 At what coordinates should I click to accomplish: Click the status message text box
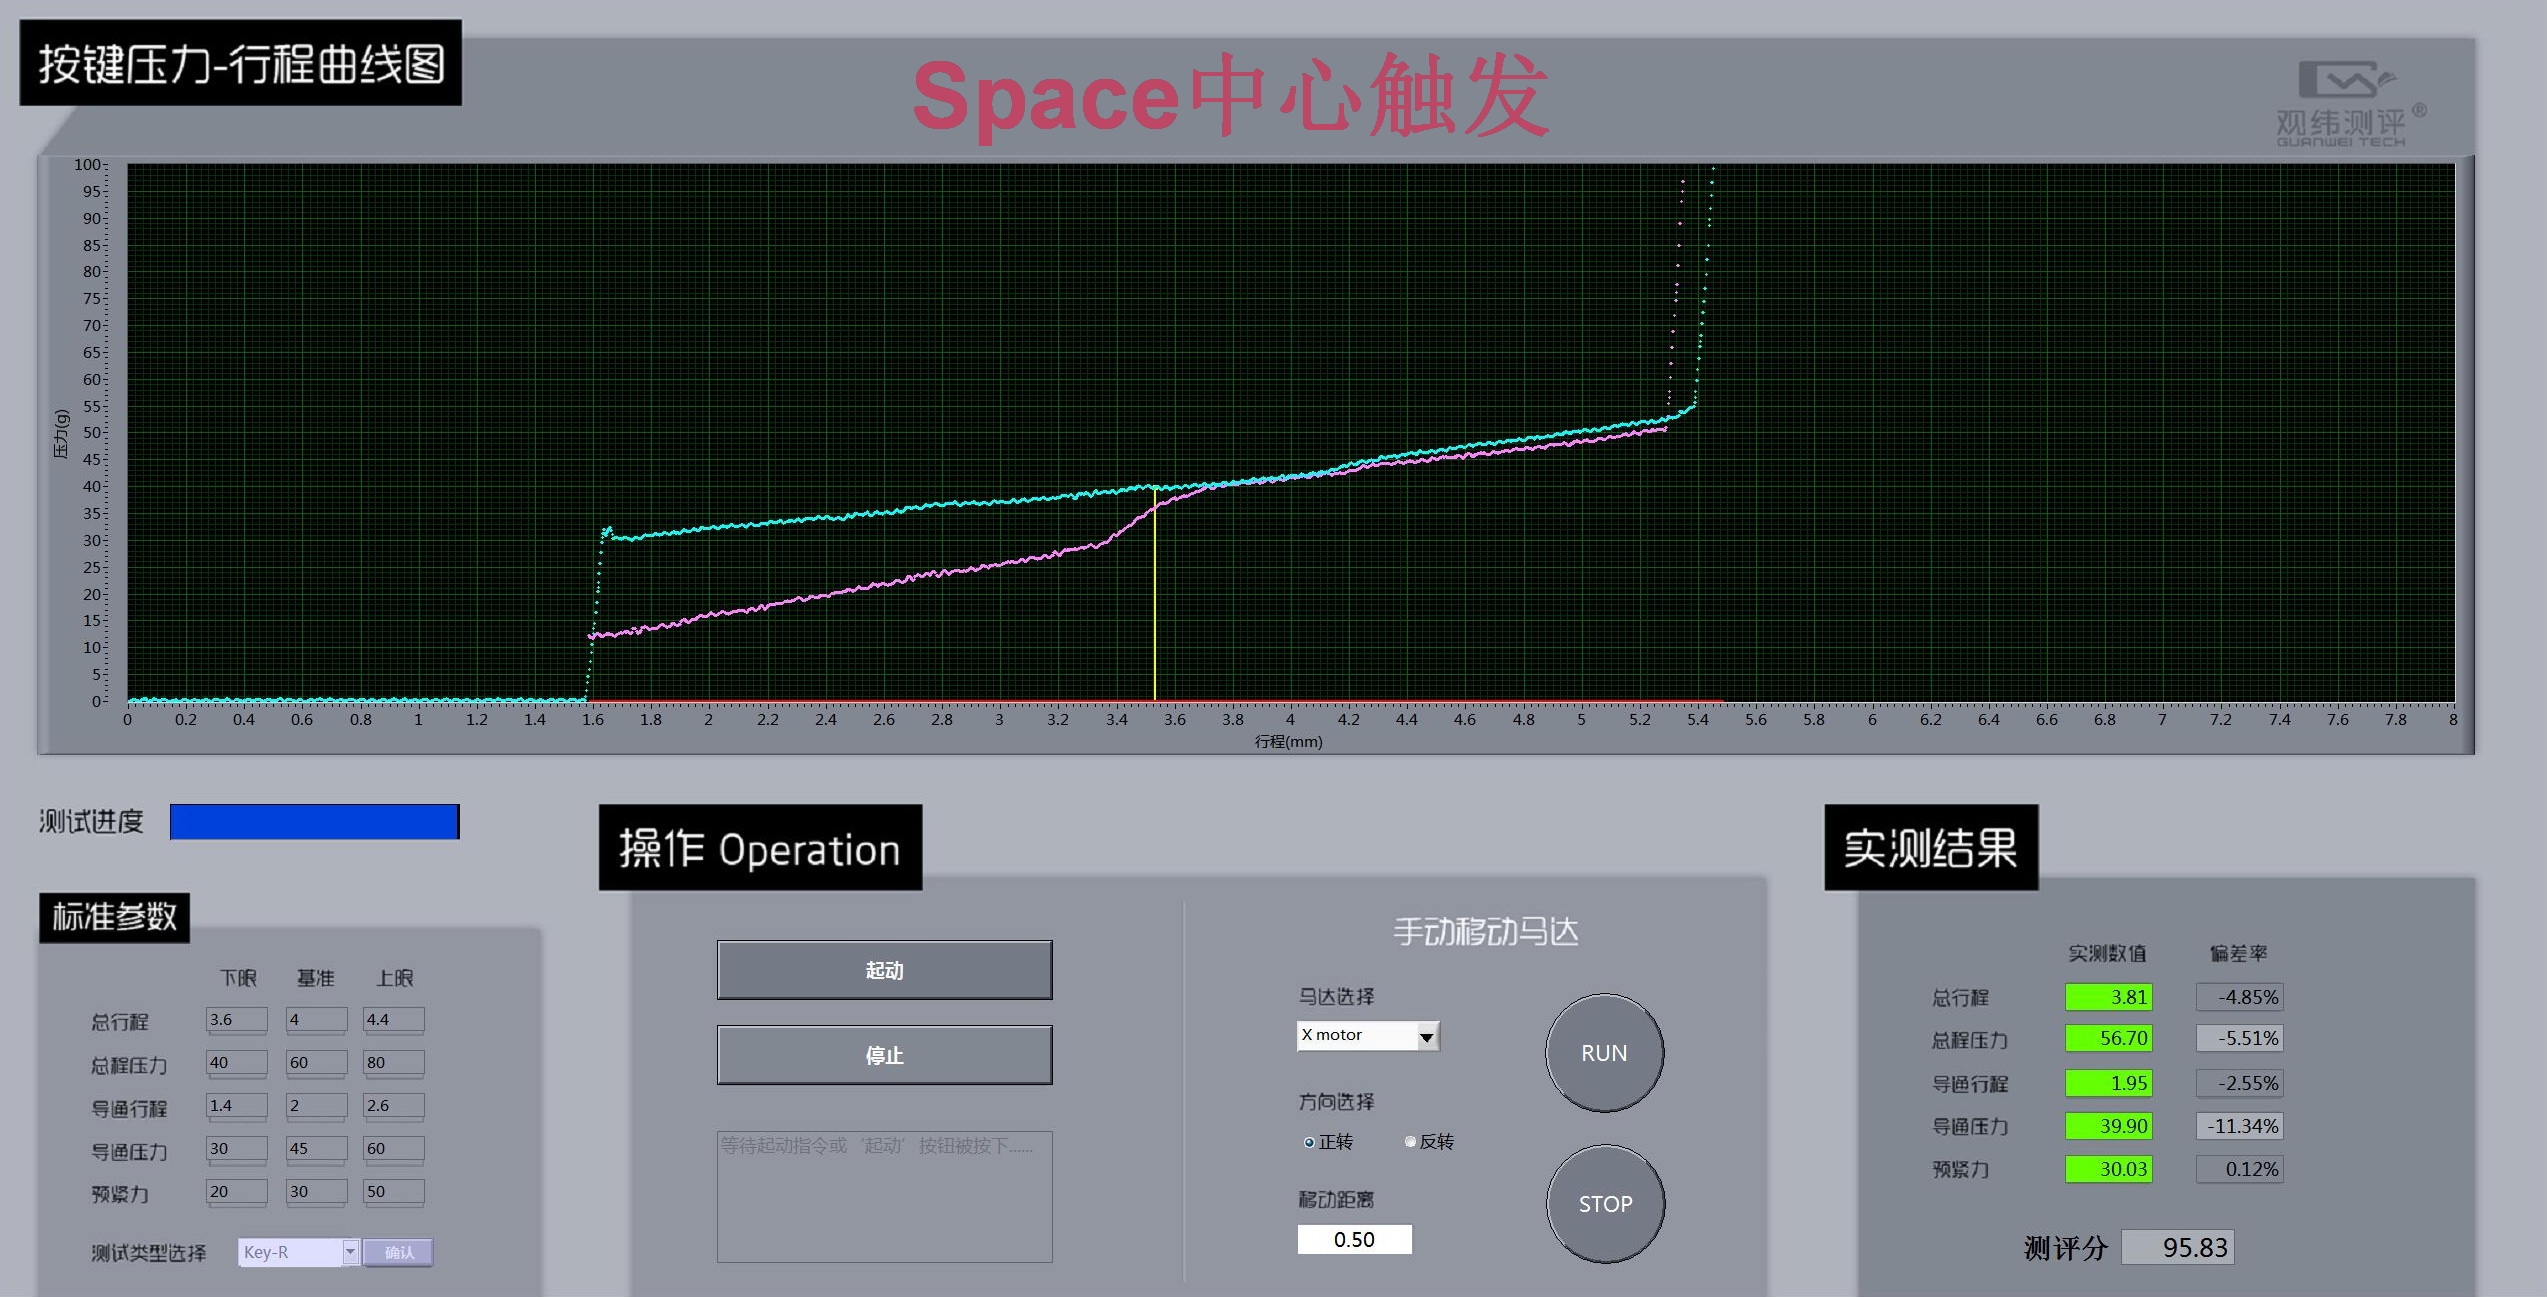coord(884,1197)
